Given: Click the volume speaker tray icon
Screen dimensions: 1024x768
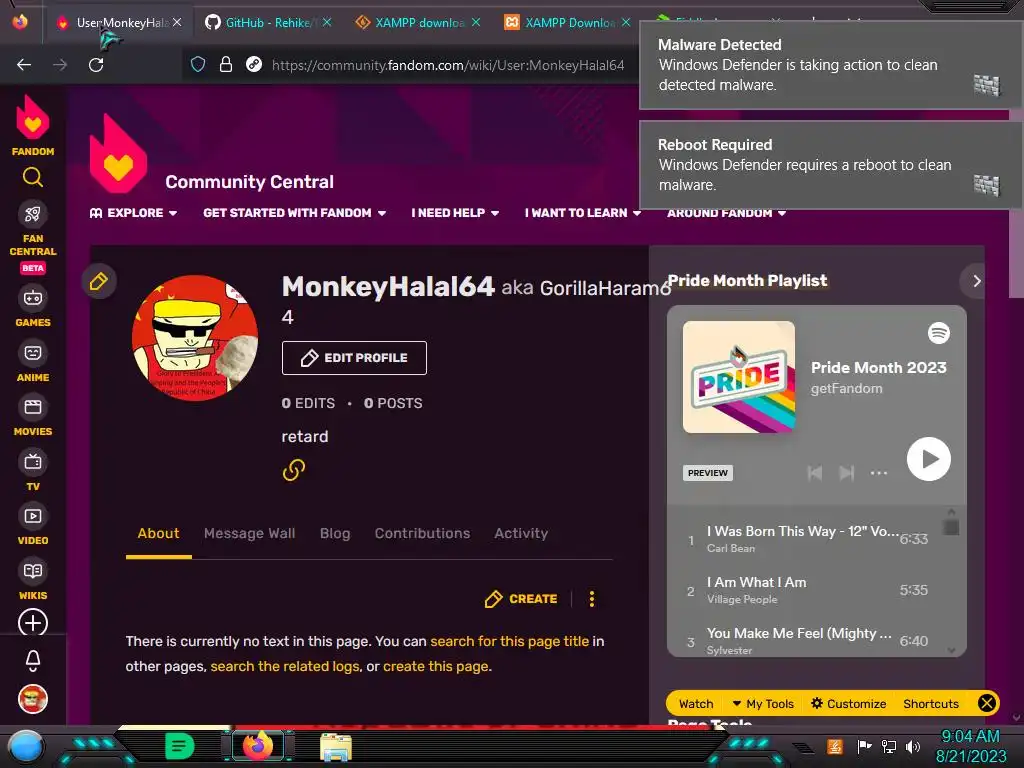Looking at the screenshot, I should pos(913,746).
